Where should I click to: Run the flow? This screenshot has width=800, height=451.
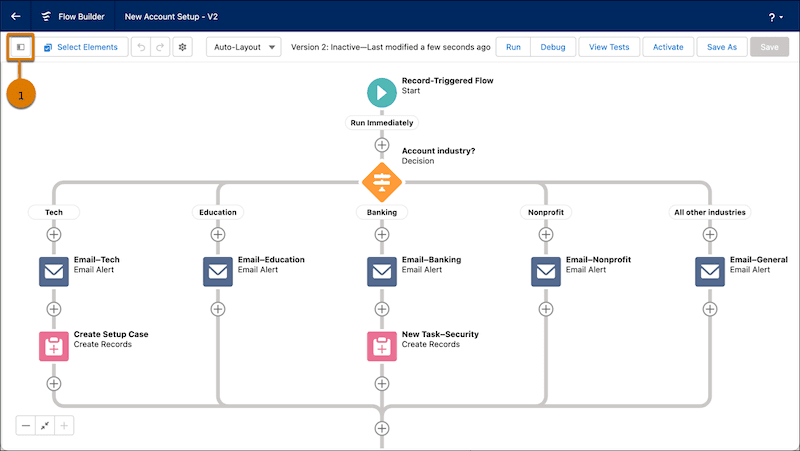[x=513, y=47]
